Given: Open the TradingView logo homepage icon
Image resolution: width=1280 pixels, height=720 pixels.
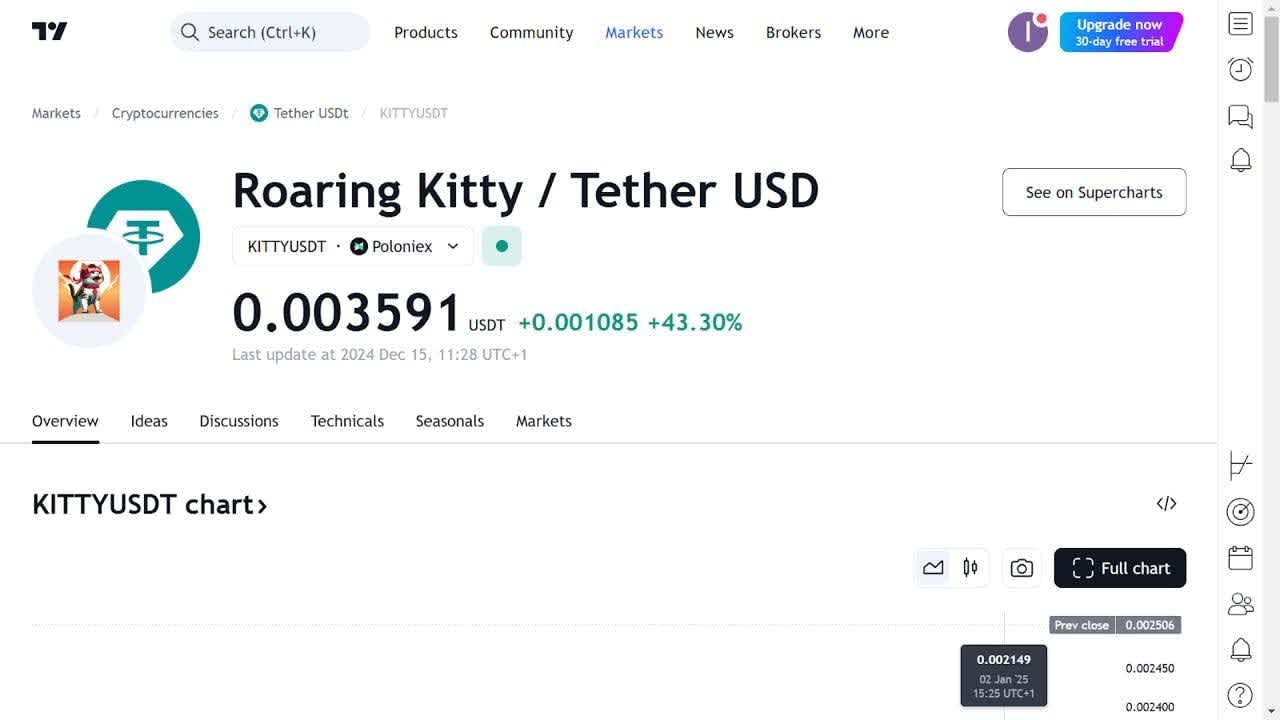Looking at the screenshot, I should point(48,30).
